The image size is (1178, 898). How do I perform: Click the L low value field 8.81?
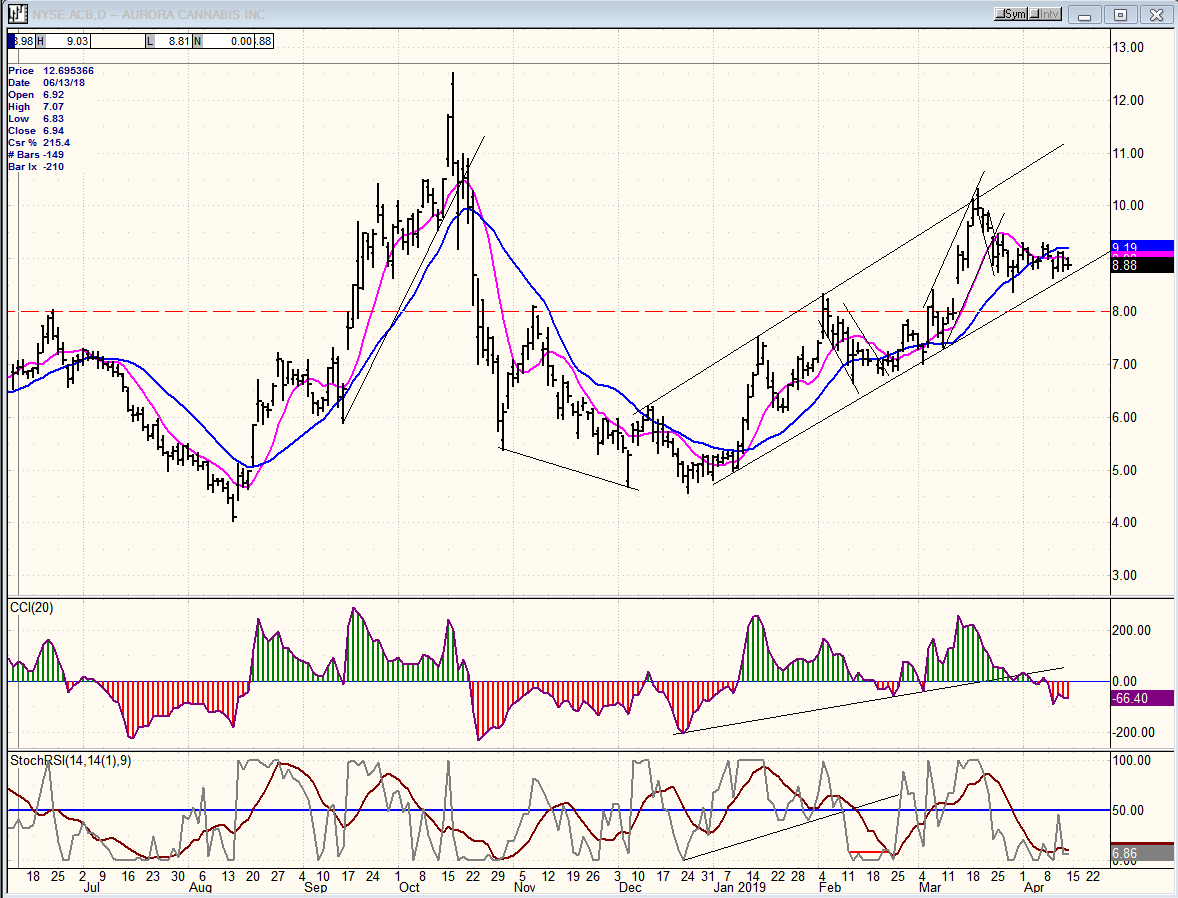pyautogui.click(x=168, y=41)
